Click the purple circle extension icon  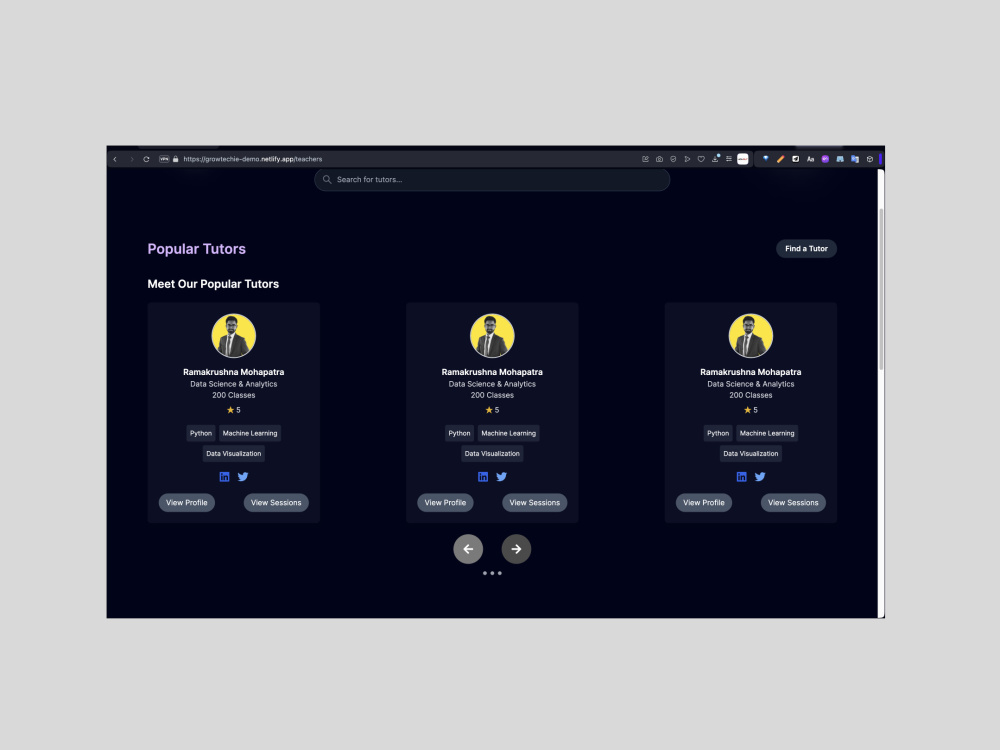tap(825, 159)
